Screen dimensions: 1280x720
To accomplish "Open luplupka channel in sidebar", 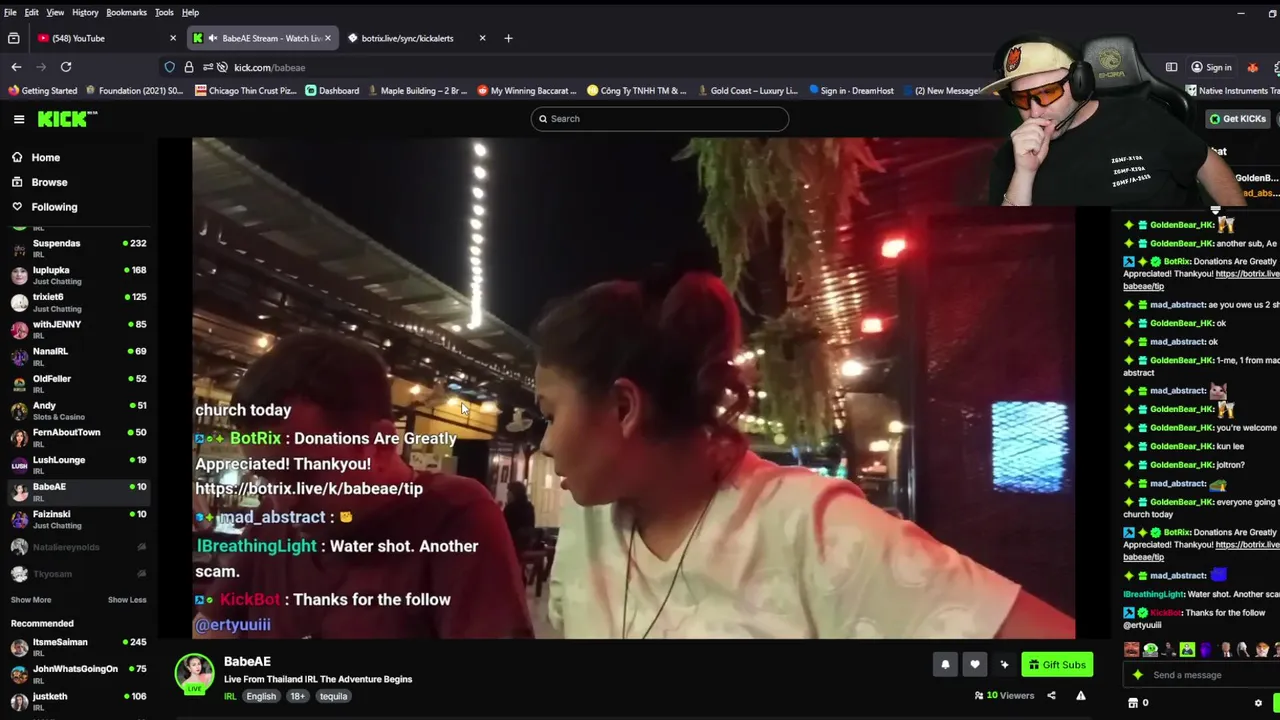I will pyautogui.click(x=78, y=275).
